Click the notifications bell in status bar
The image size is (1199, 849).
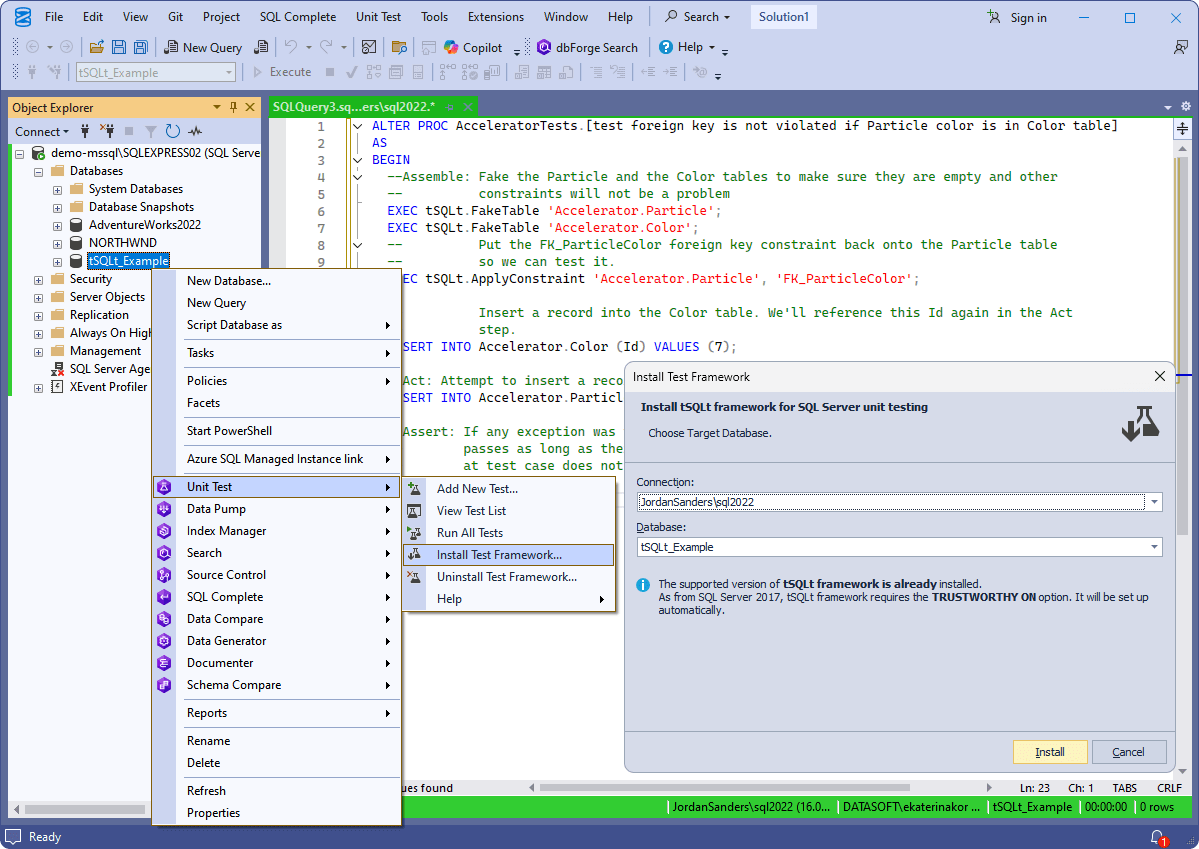coord(1158,838)
